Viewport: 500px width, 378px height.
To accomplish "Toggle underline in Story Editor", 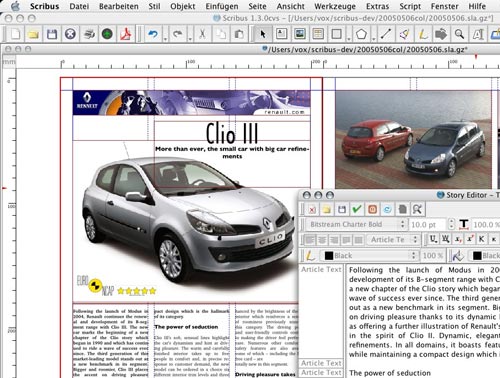I will (x=433, y=239).
